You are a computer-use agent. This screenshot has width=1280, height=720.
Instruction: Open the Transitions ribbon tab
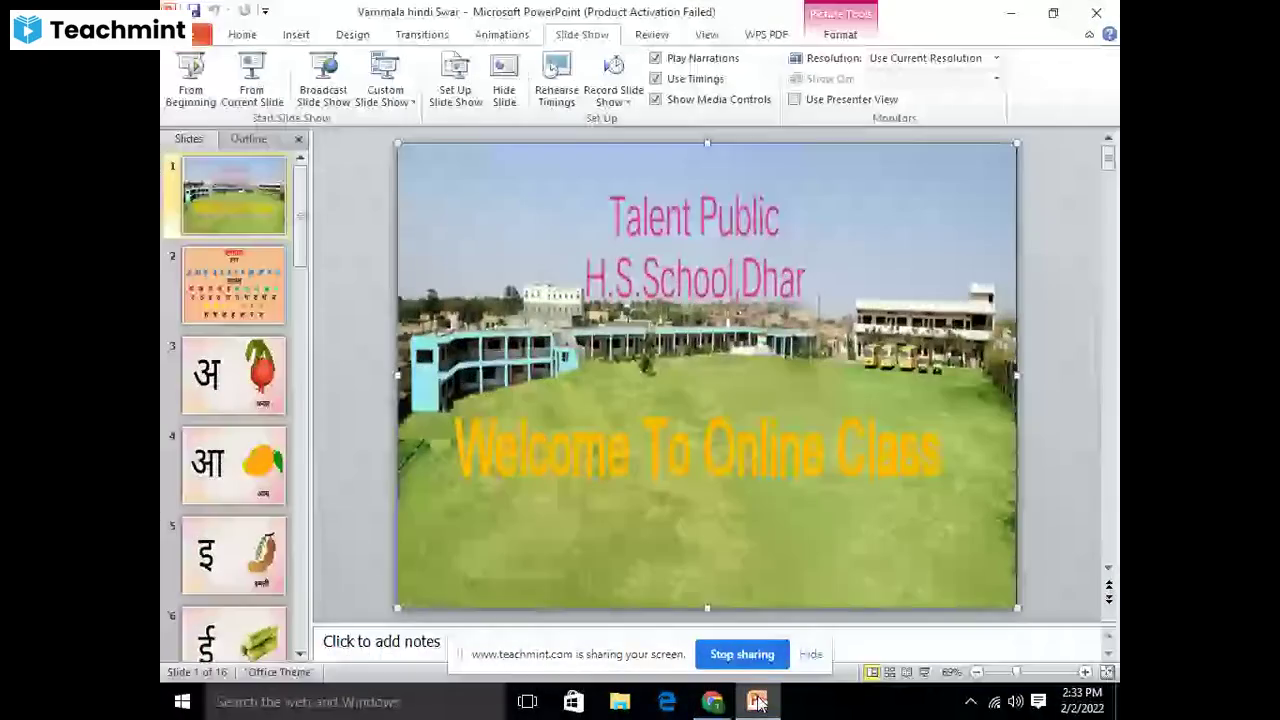(x=422, y=34)
